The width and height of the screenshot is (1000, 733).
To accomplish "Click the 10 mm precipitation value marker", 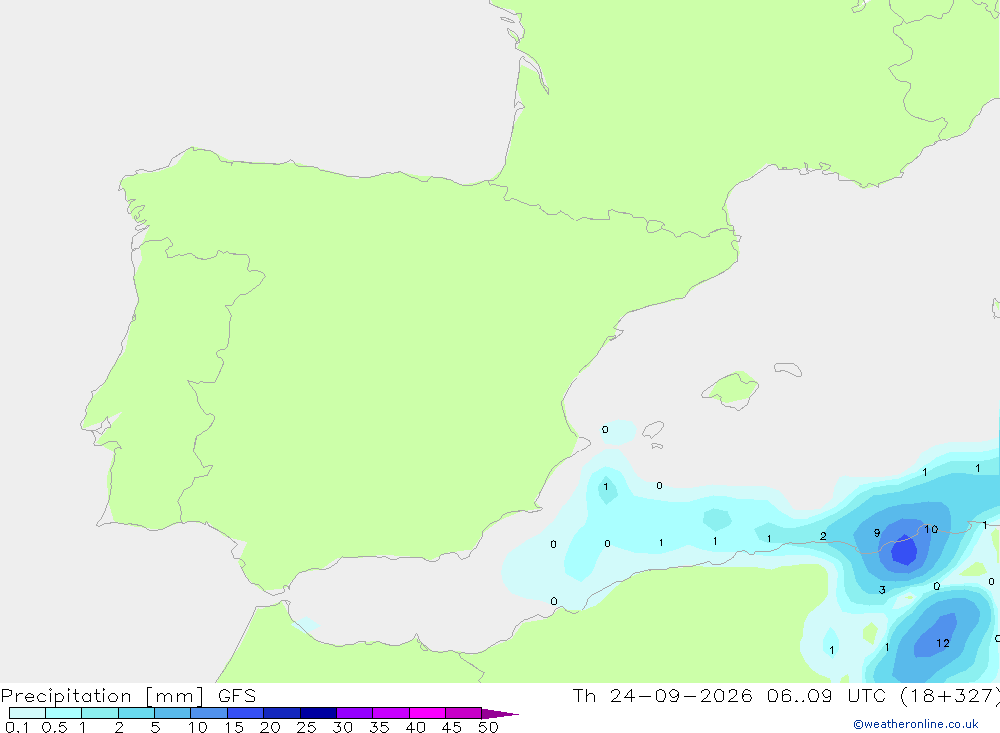I will (931, 529).
